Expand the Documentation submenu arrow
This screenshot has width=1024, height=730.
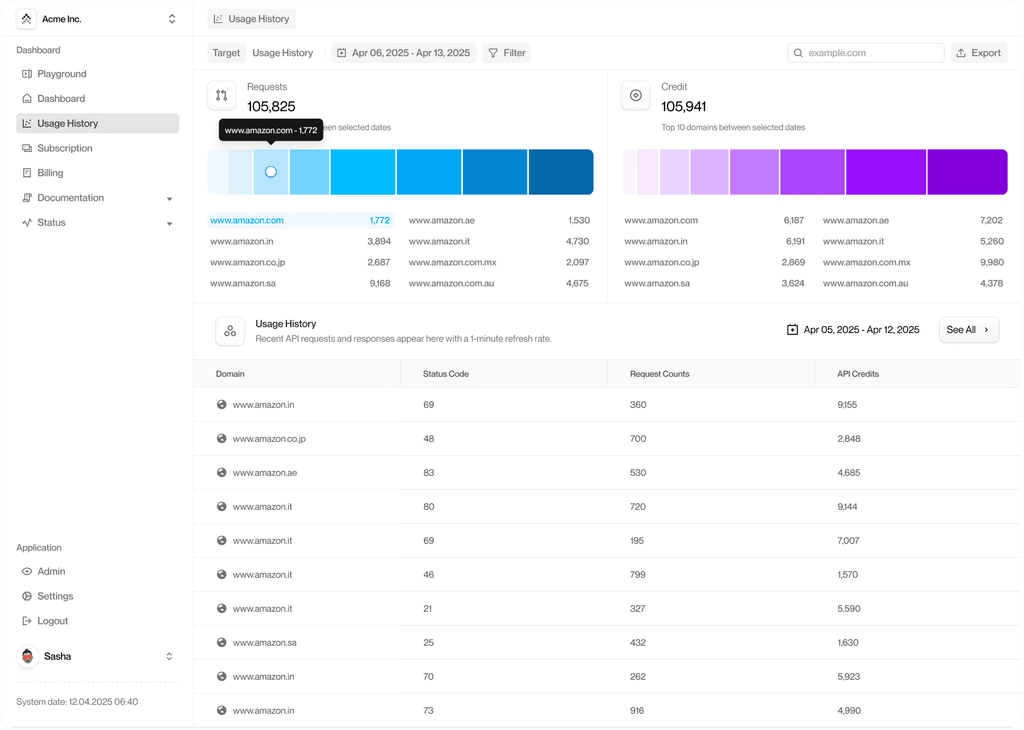tap(170, 198)
